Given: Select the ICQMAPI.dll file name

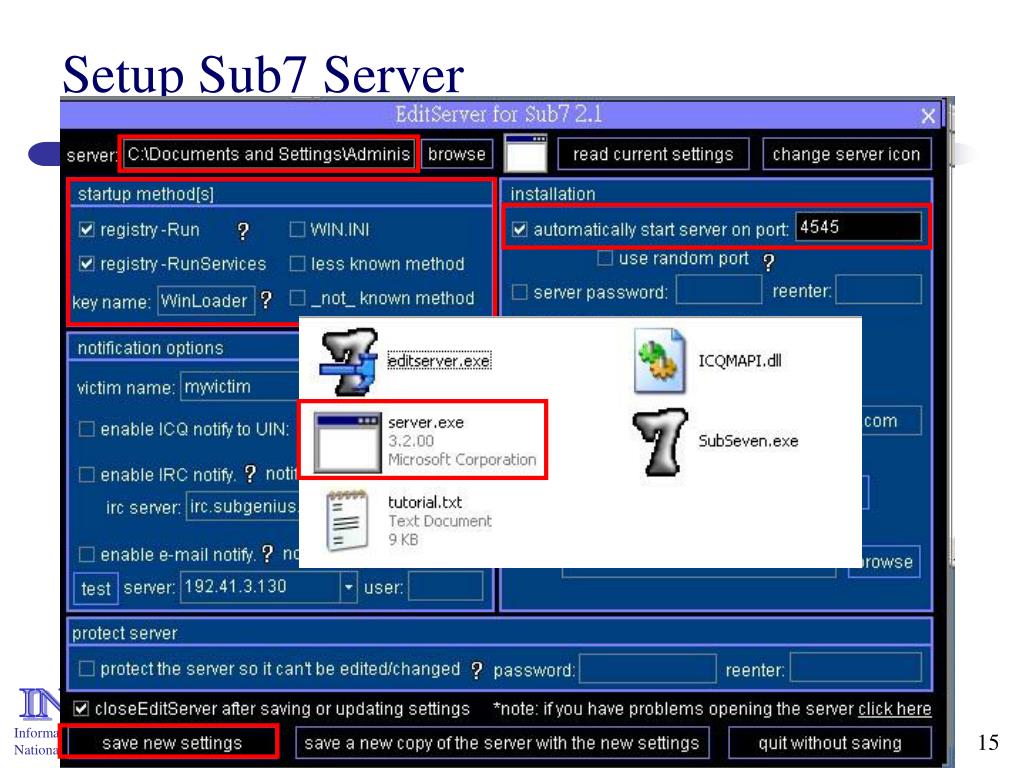Looking at the screenshot, I should click(x=740, y=361).
